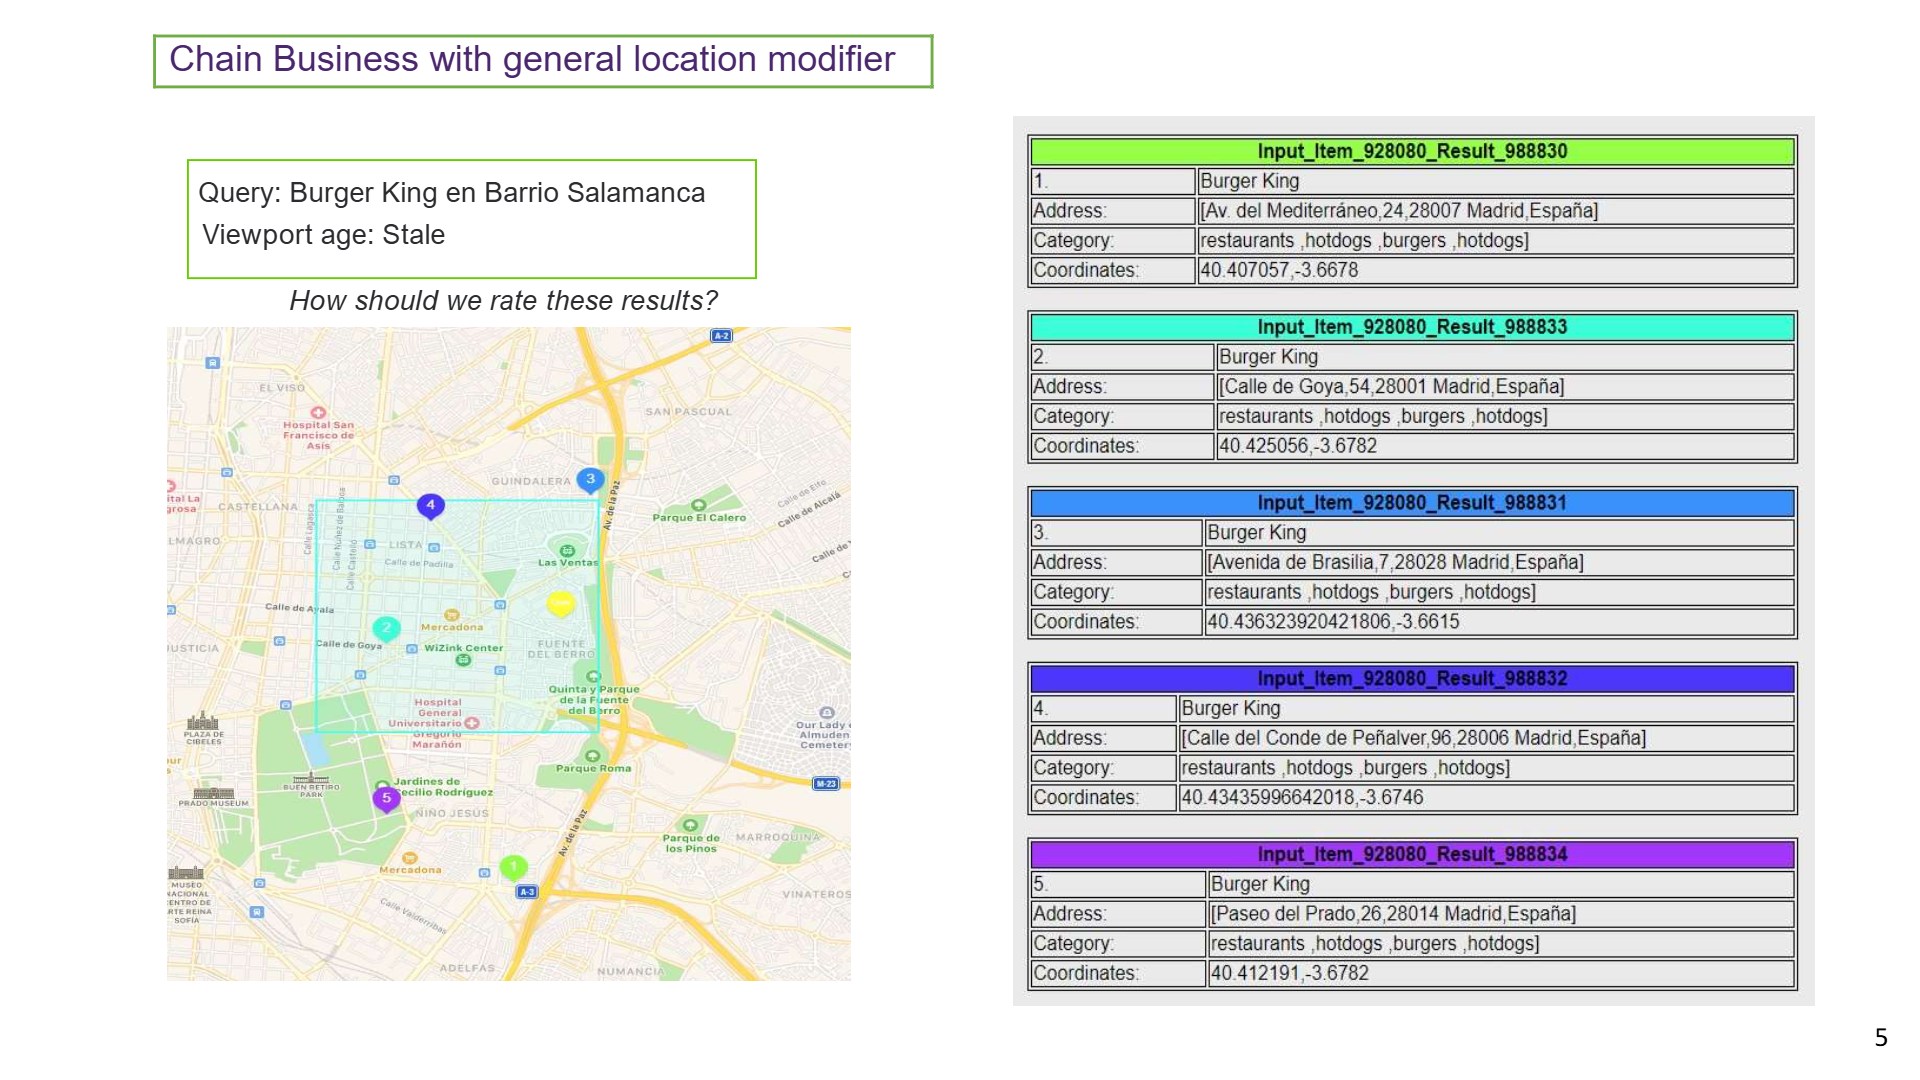Click the Parque El Calero marker
The image size is (1920, 1080).
(x=699, y=505)
